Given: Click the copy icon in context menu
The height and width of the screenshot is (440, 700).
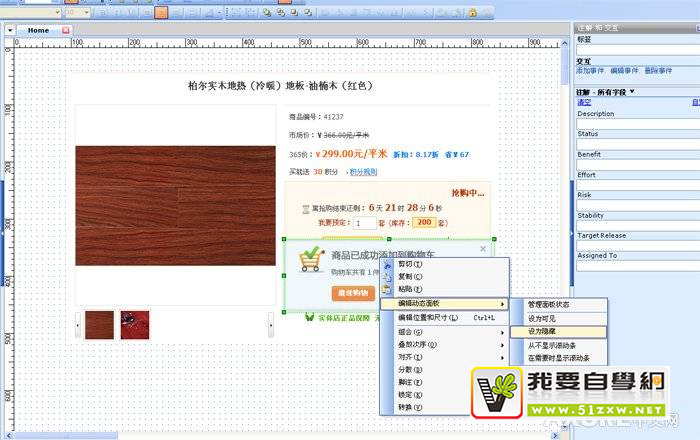Looking at the screenshot, I should [x=387, y=277].
